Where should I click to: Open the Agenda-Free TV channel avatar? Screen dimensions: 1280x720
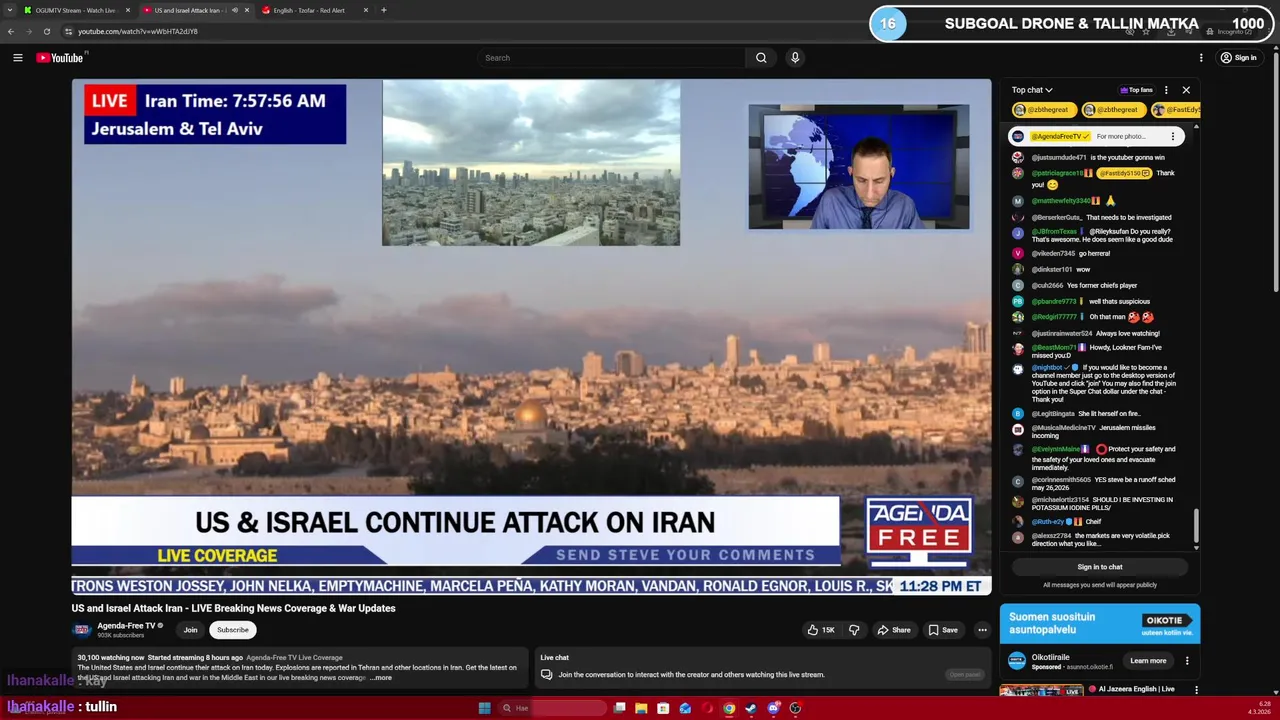[82, 630]
